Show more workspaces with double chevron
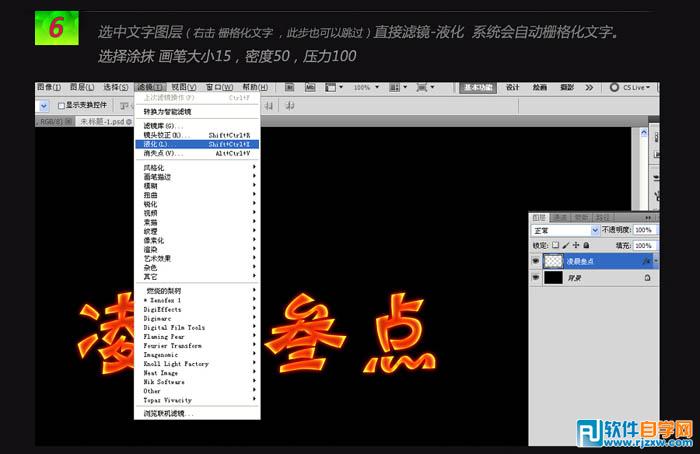 (x=589, y=87)
